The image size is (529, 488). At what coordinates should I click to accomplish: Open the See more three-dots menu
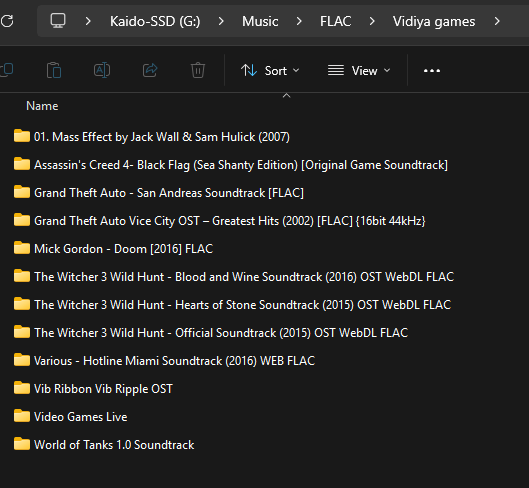[x=432, y=71]
